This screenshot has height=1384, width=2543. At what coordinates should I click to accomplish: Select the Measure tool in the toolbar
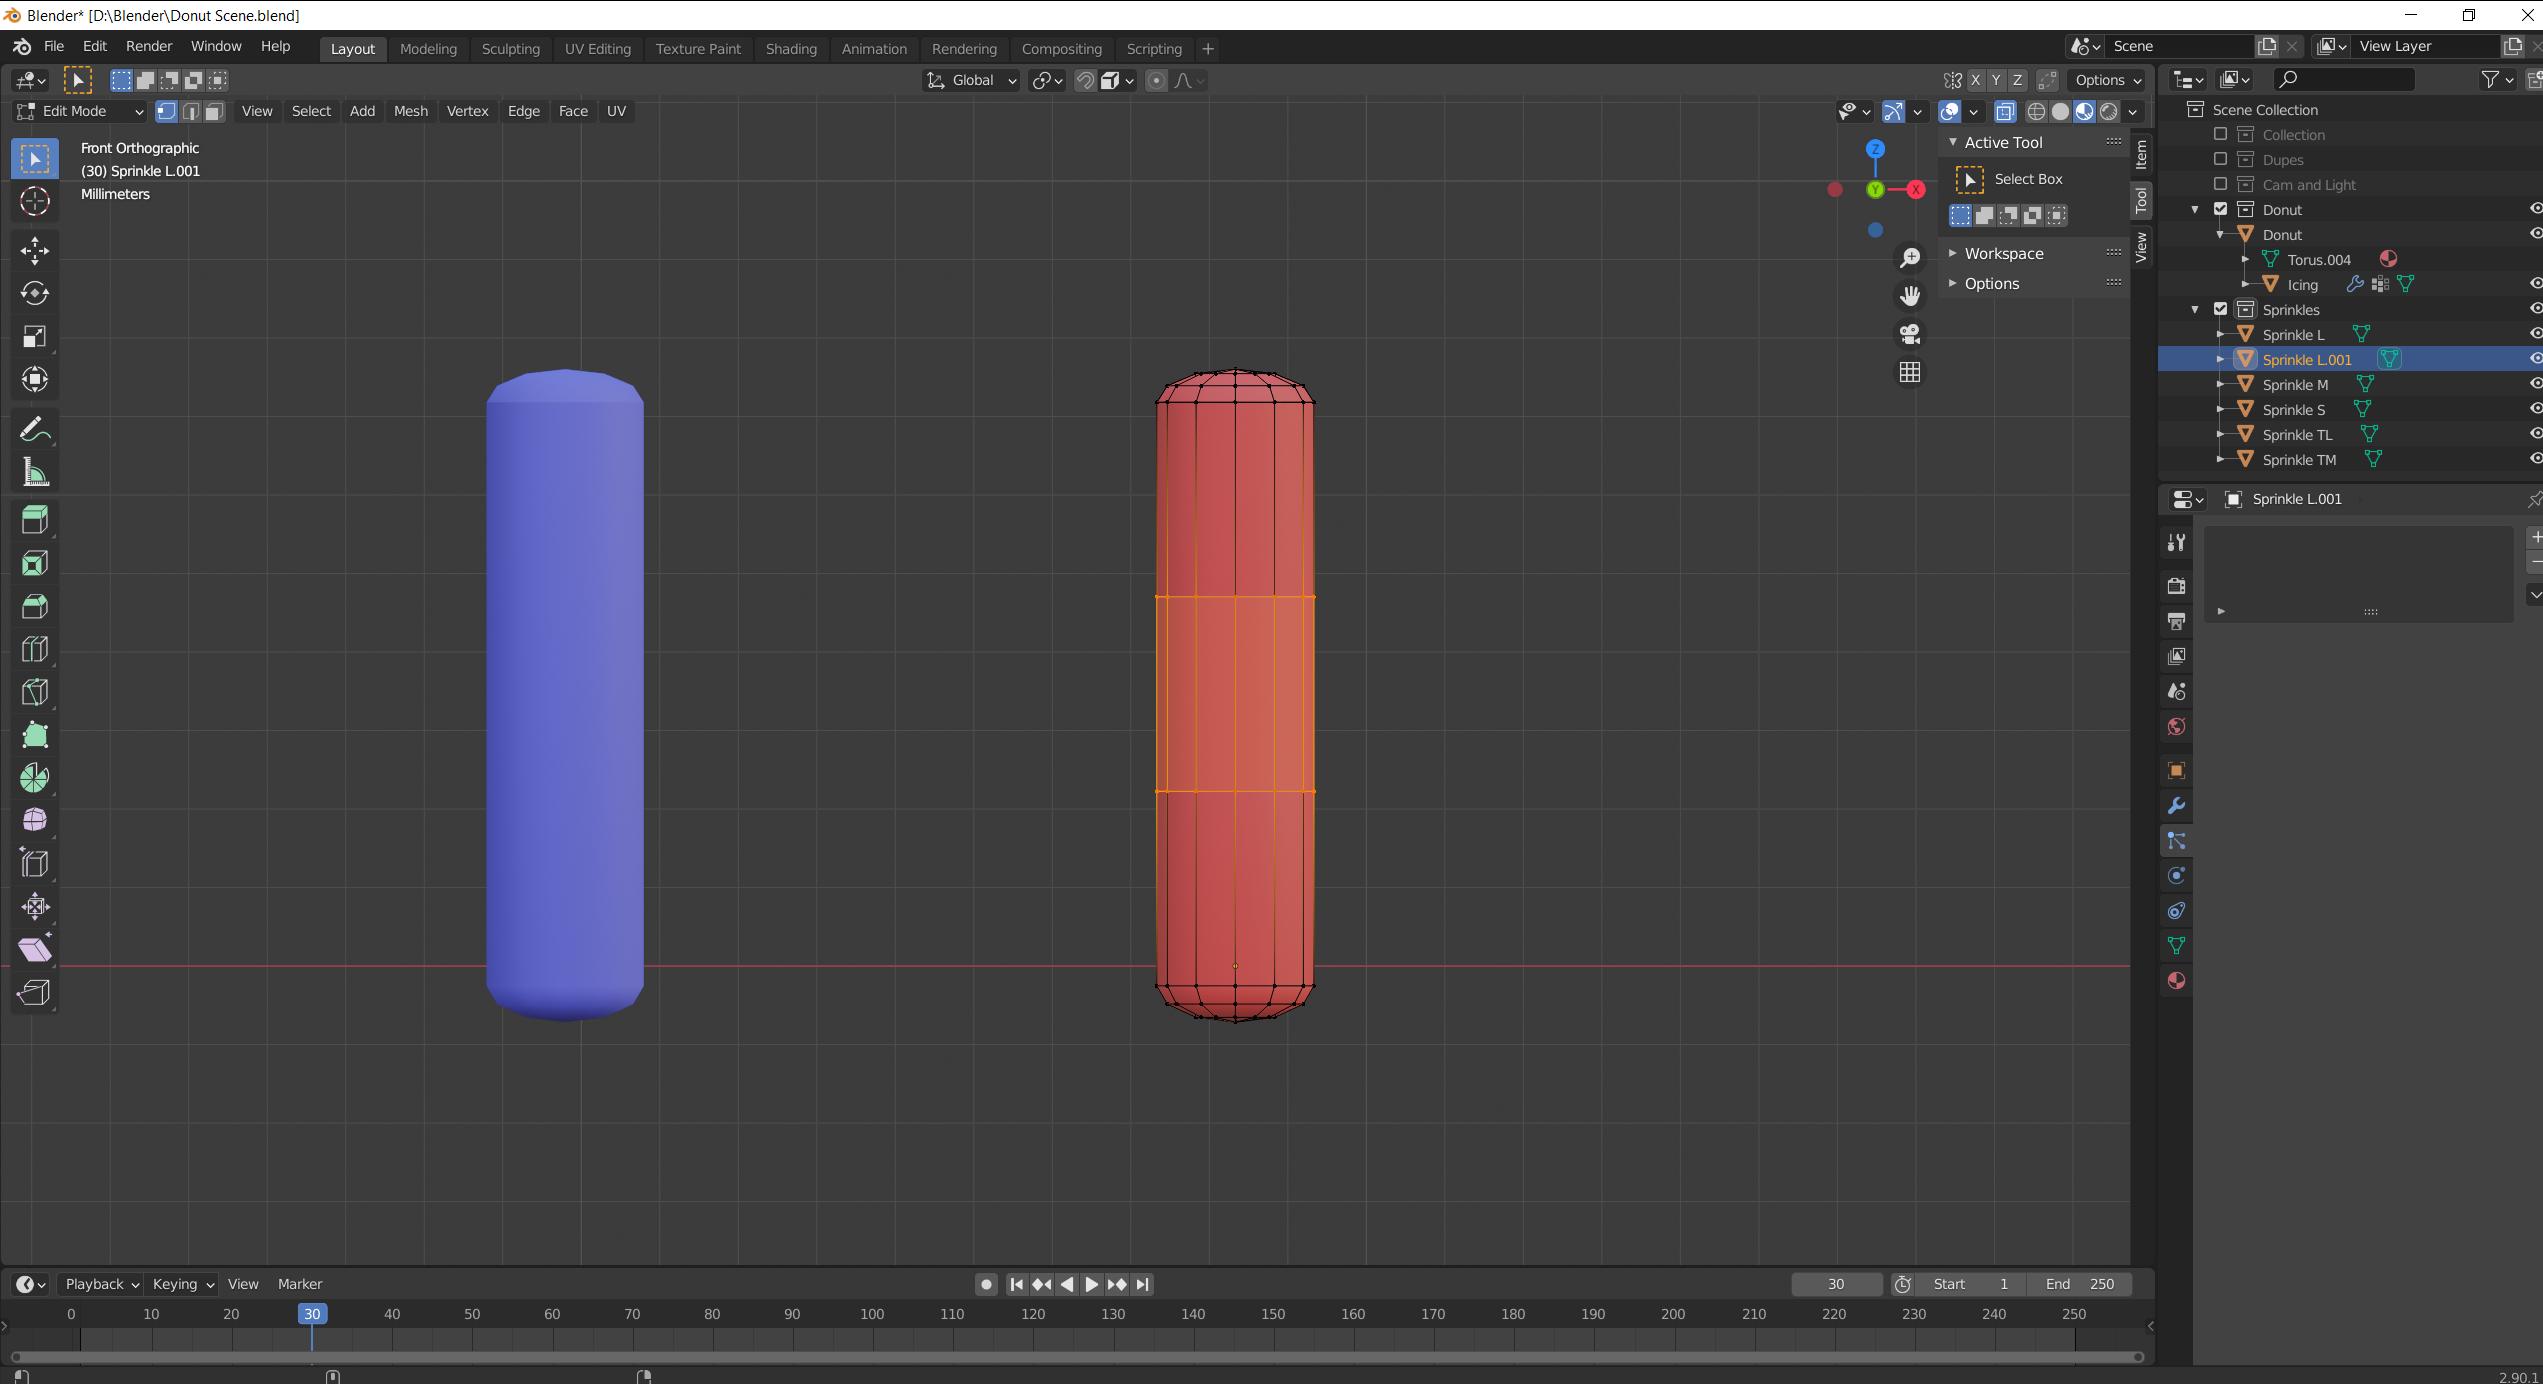pyautogui.click(x=35, y=472)
